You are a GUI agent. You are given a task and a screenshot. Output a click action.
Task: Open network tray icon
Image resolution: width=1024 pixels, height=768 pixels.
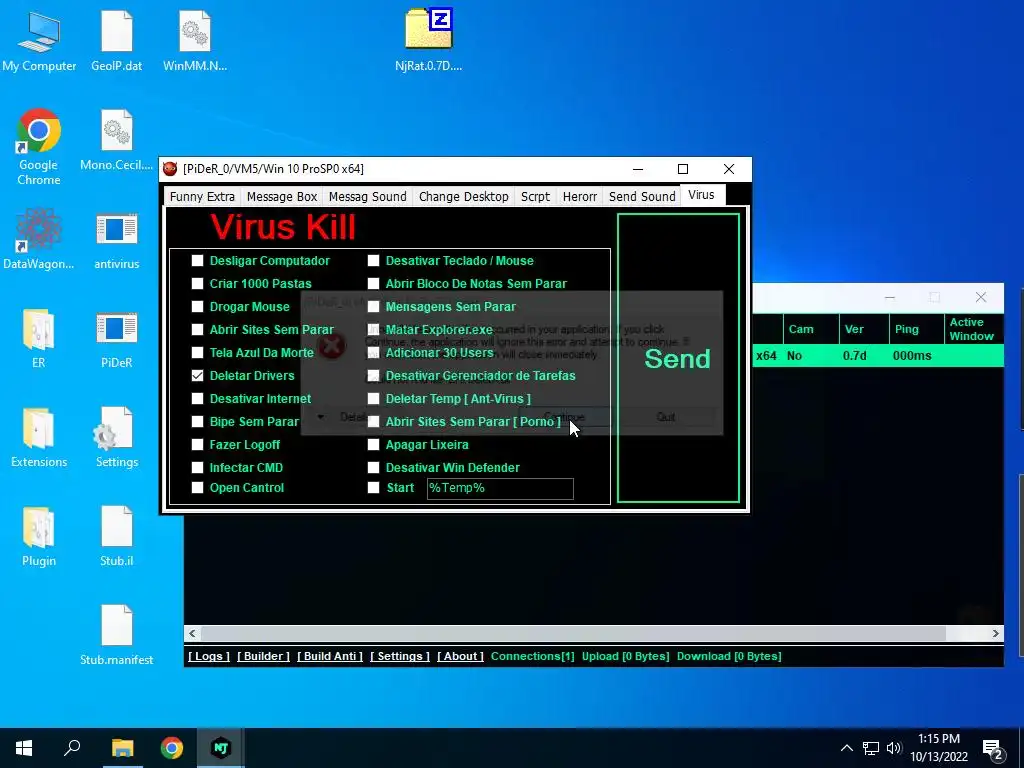click(x=871, y=748)
